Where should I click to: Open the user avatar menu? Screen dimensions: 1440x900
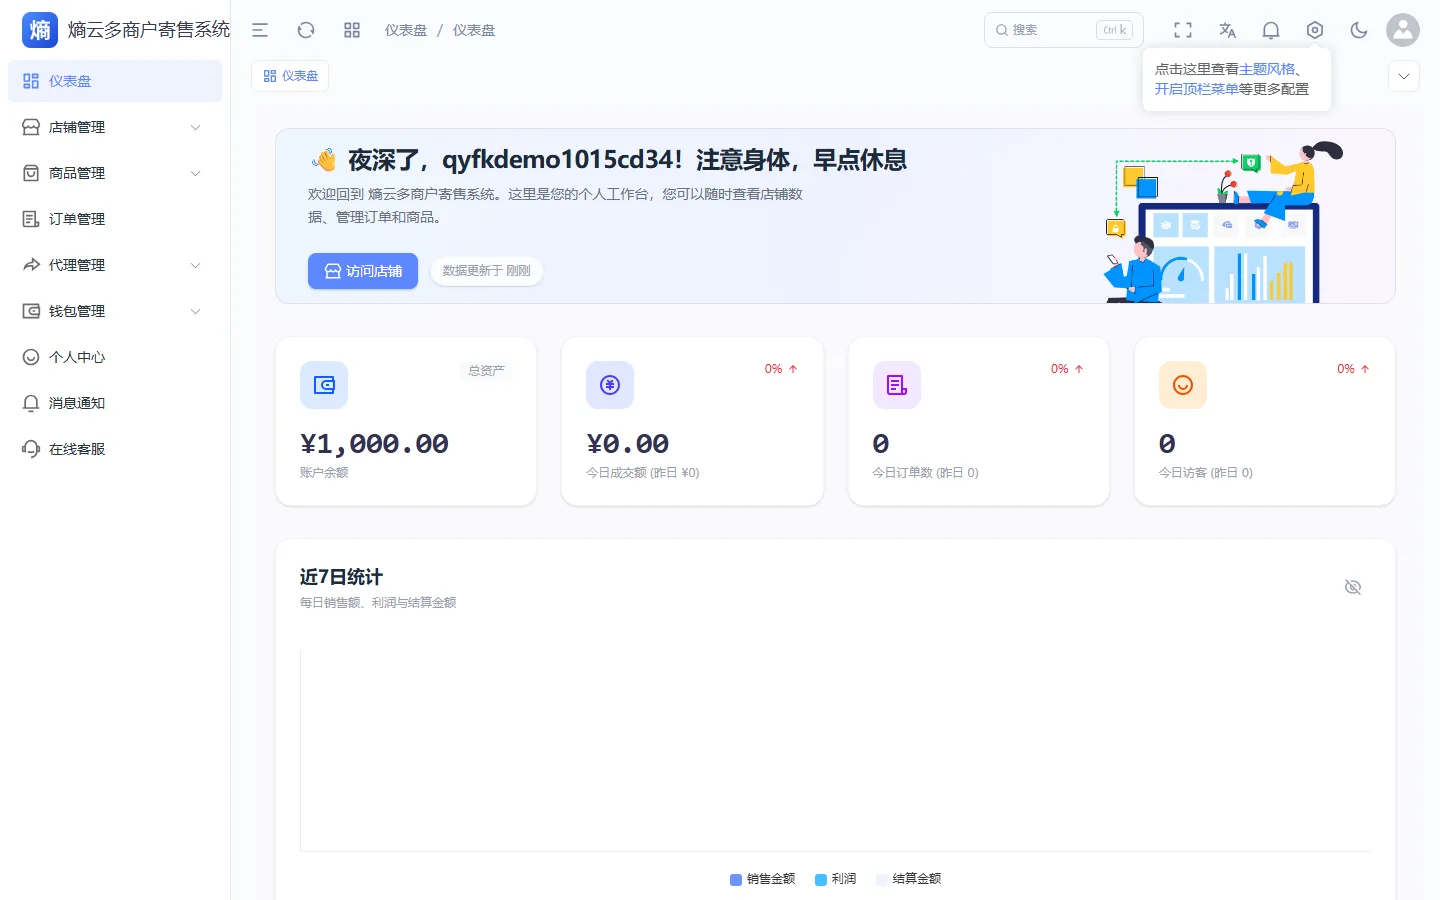[x=1403, y=30]
